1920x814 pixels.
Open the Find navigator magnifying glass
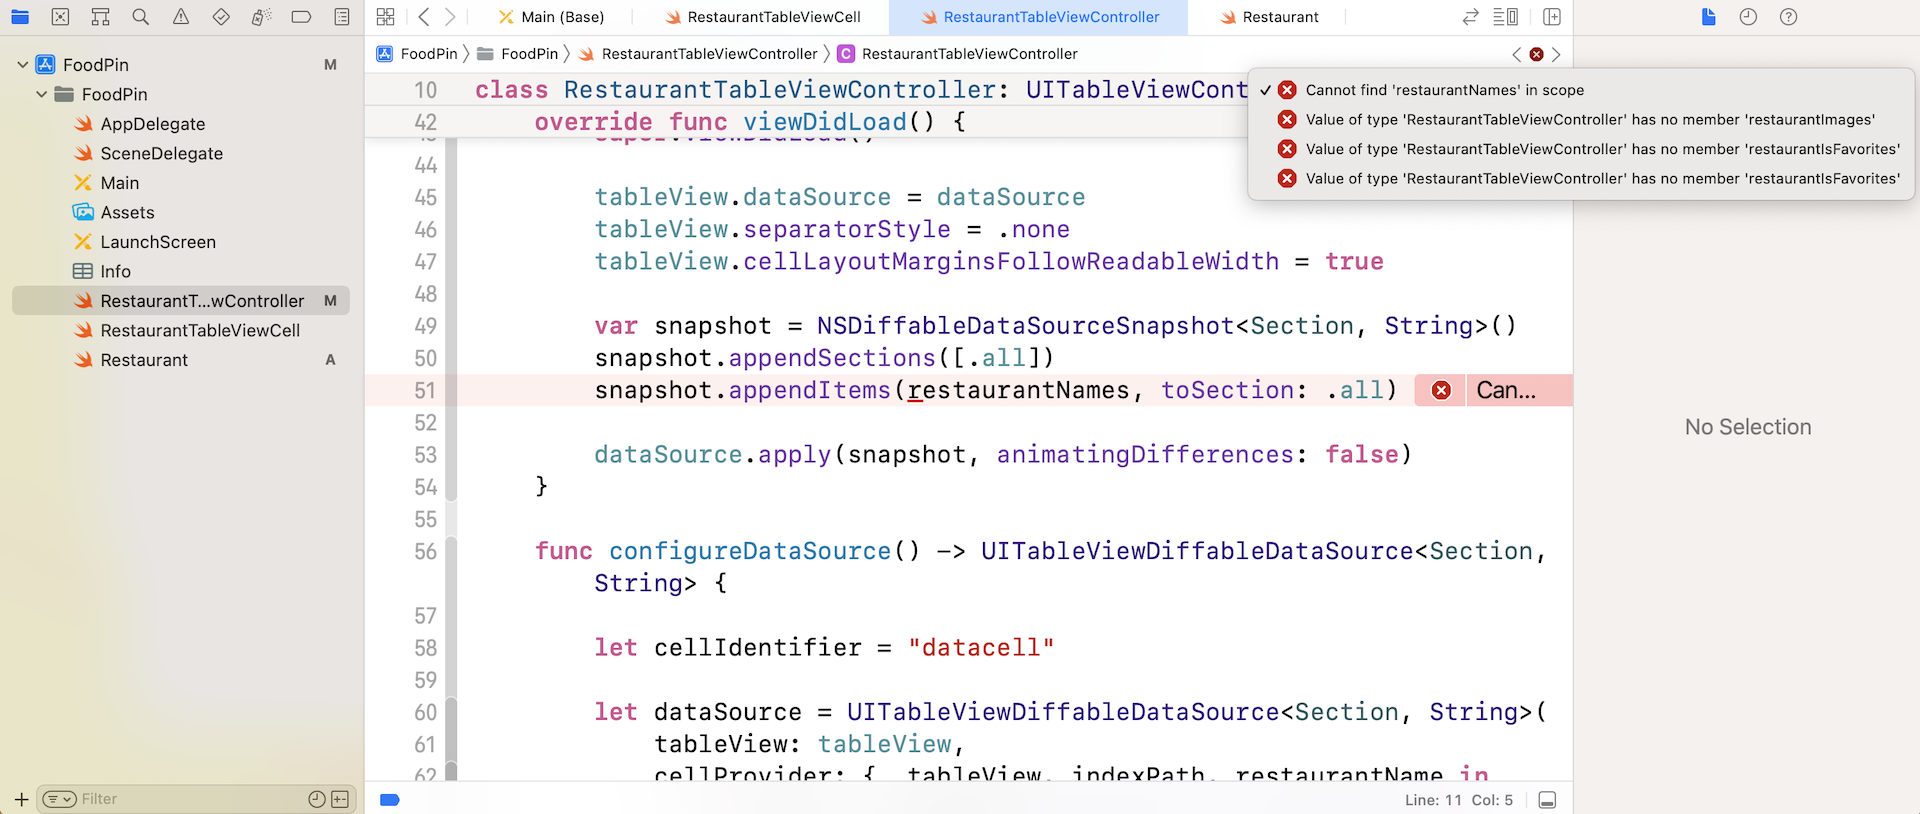click(x=141, y=17)
